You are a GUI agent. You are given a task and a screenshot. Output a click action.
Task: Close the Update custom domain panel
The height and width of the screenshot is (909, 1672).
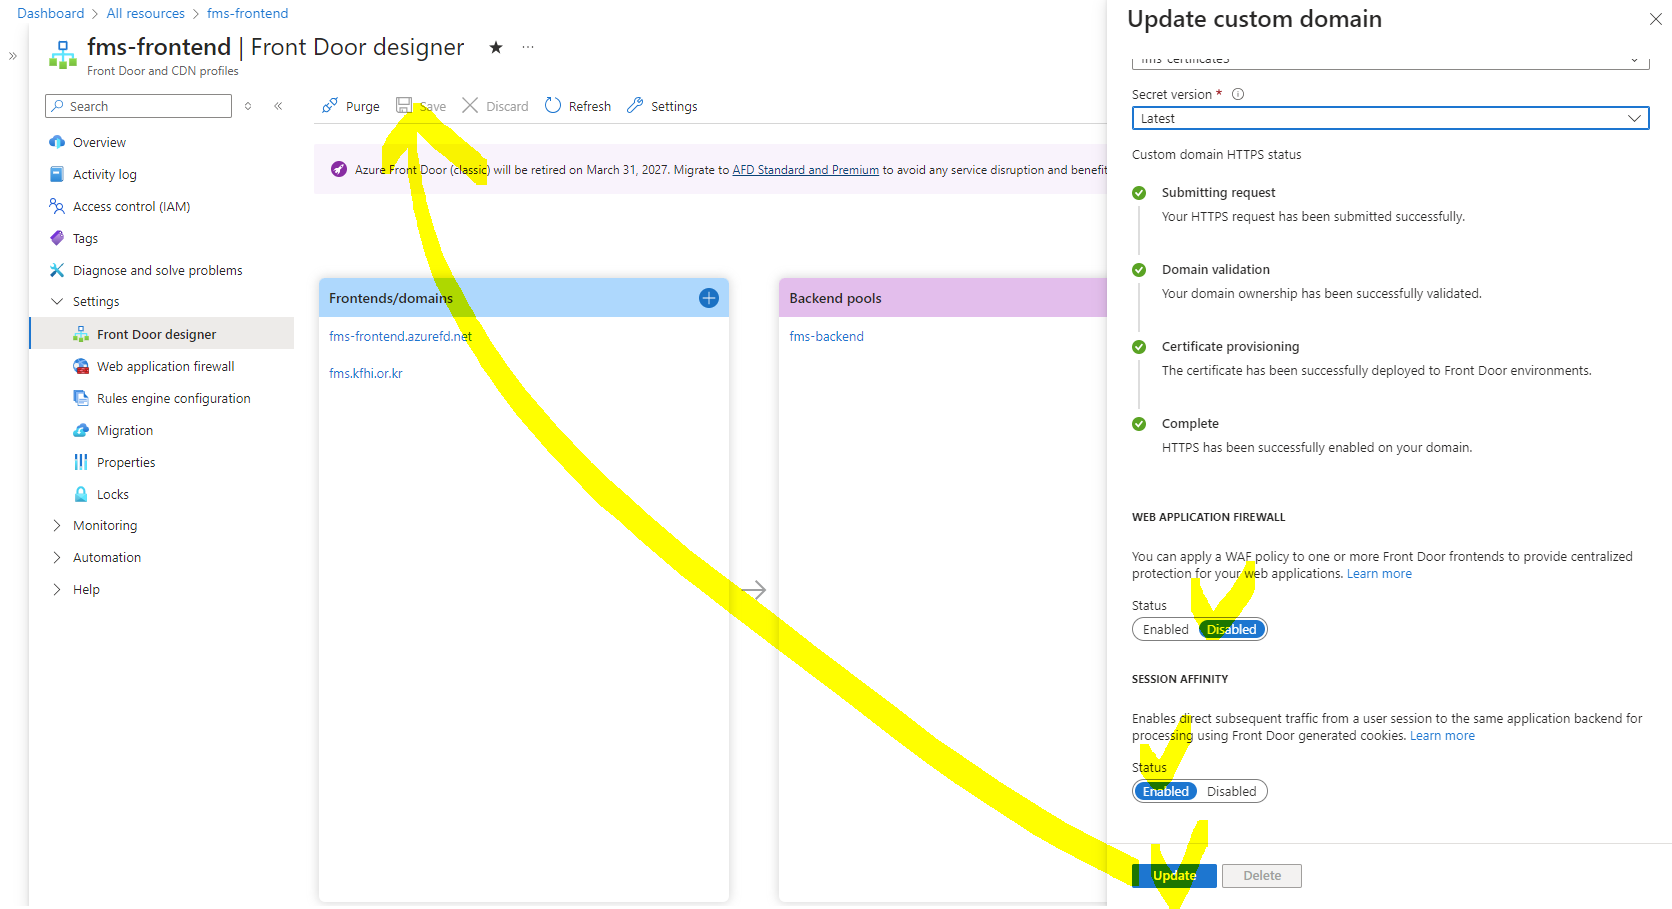[1655, 19]
